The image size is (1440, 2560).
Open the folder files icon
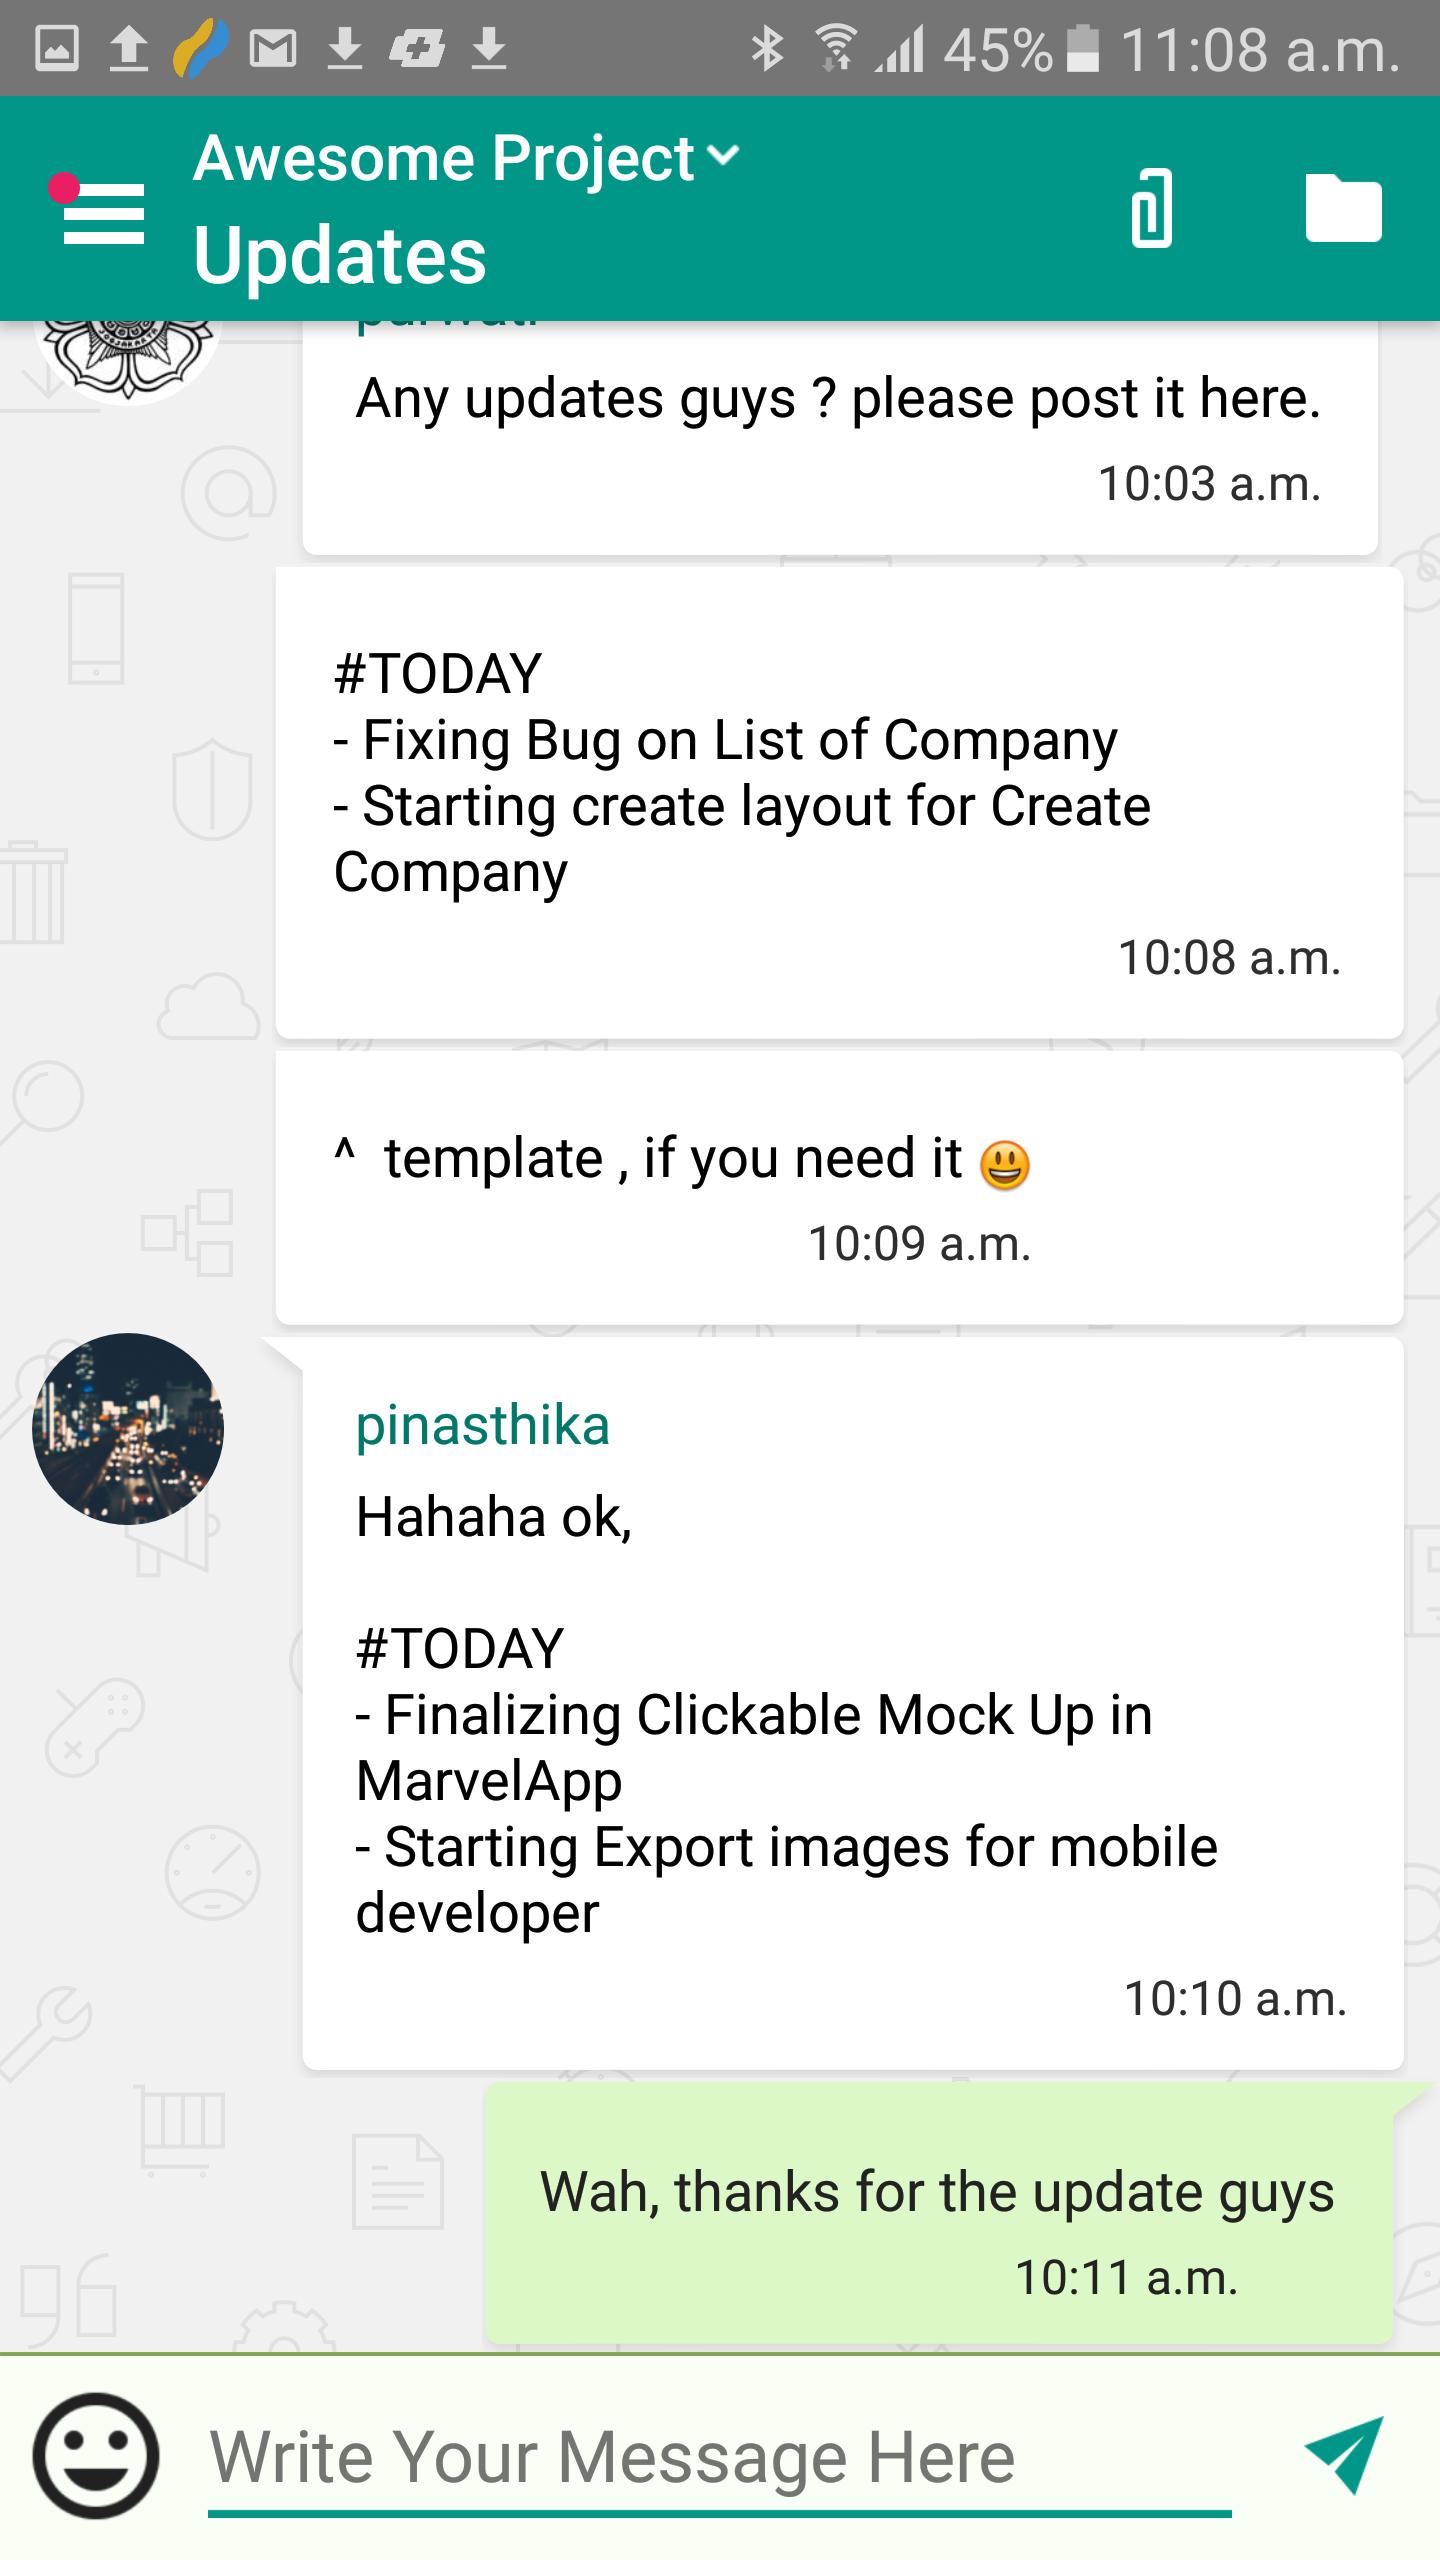click(1343, 208)
